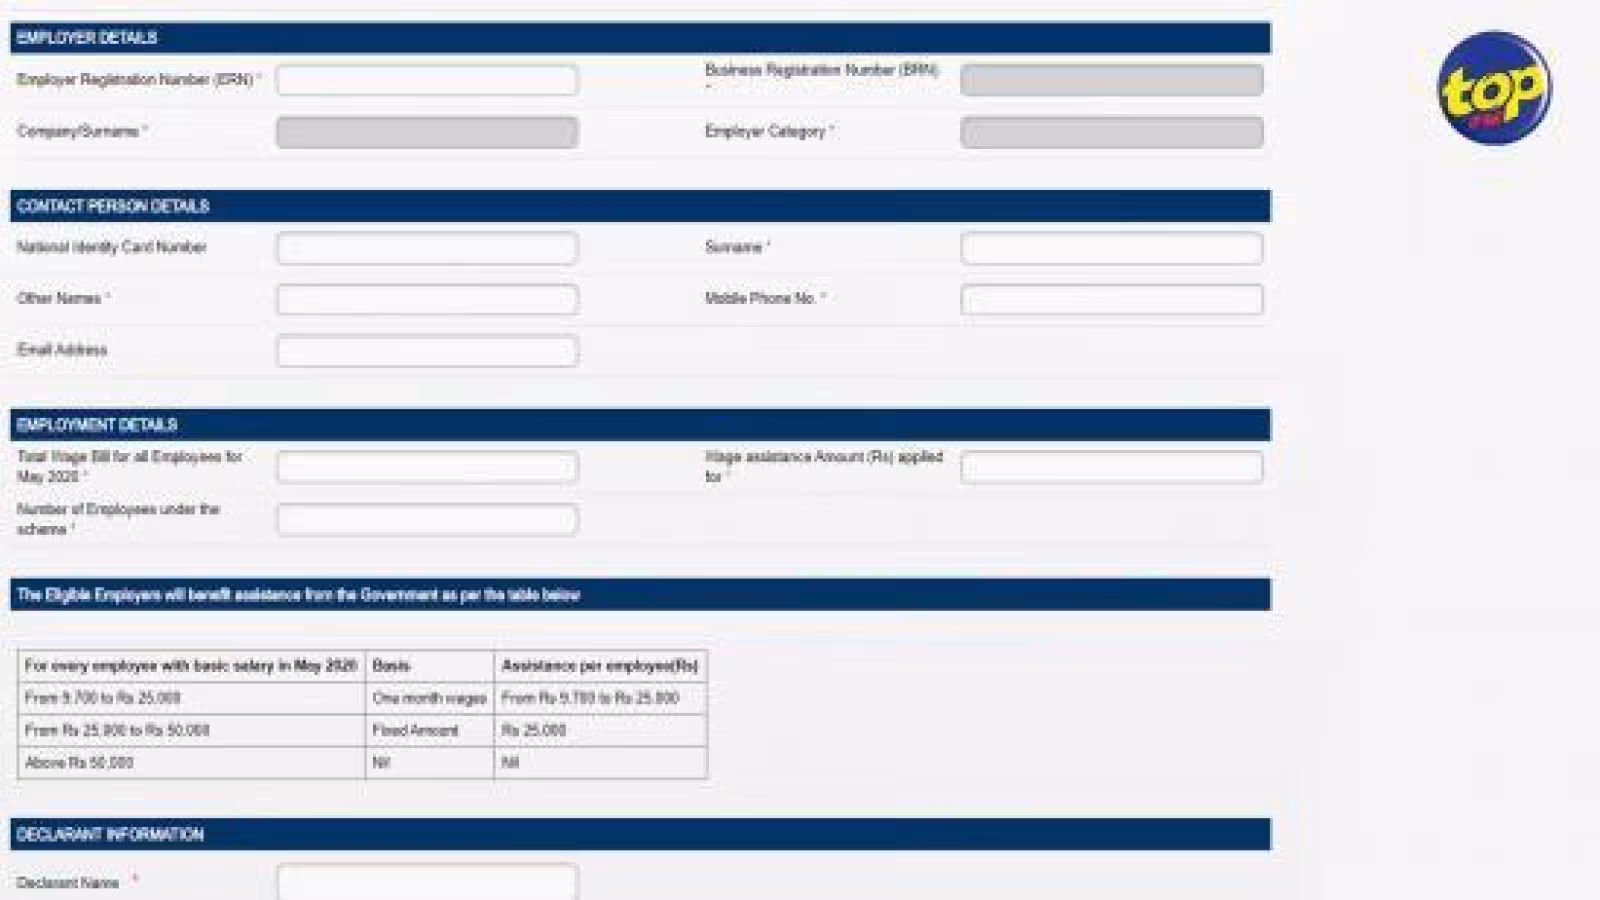Click the Employer Details section header

coord(640,38)
